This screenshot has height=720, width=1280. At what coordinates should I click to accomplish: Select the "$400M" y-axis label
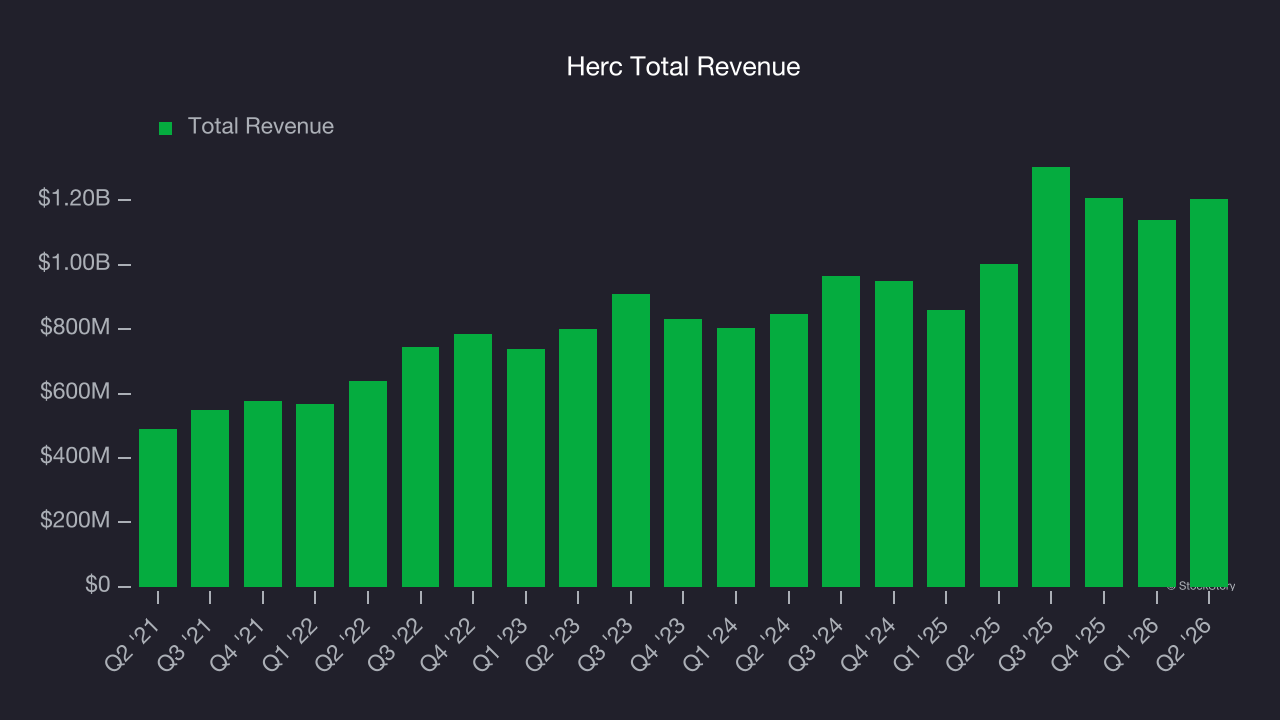point(75,456)
